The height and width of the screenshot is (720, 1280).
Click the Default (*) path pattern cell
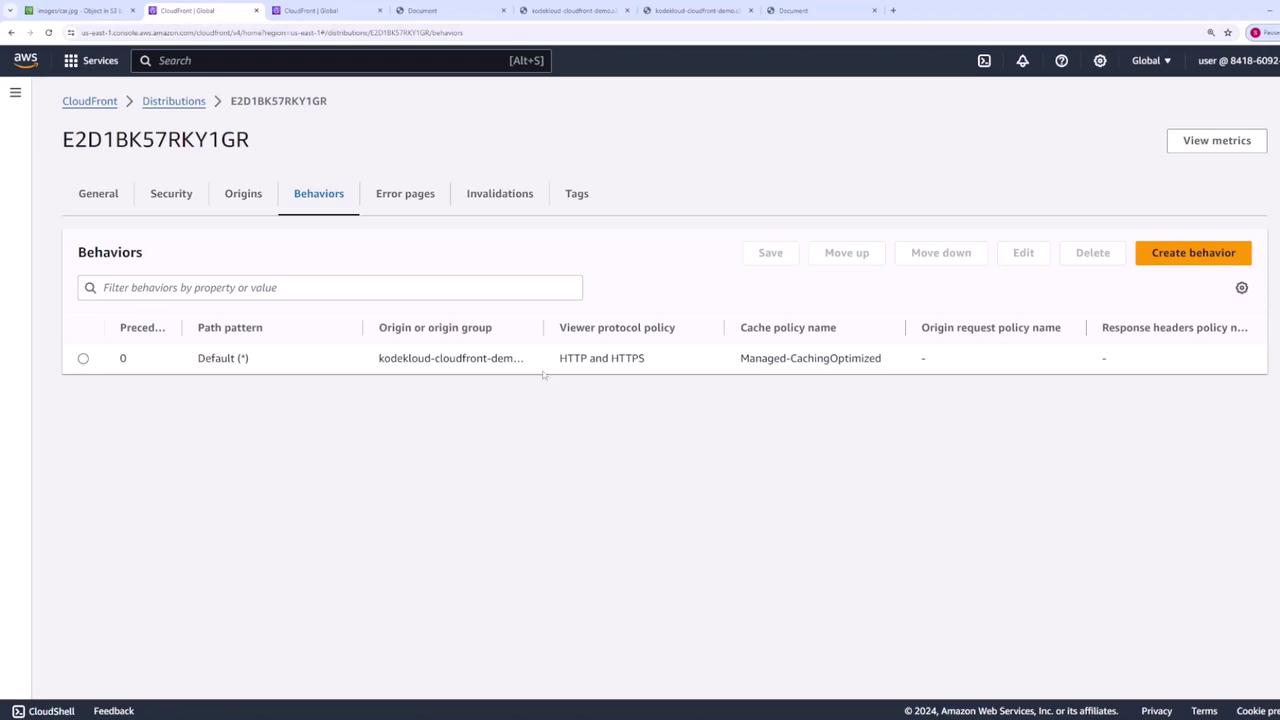[x=223, y=358]
